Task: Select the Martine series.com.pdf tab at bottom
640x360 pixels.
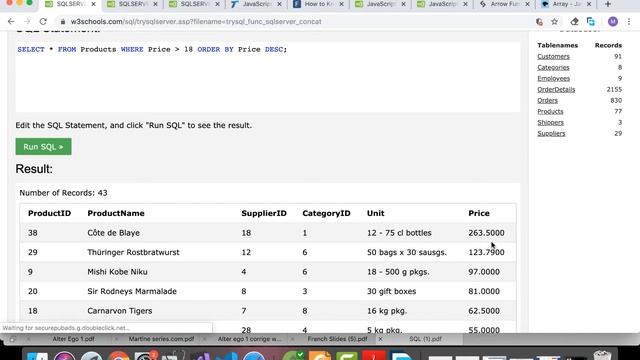Action: click(161, 339)
